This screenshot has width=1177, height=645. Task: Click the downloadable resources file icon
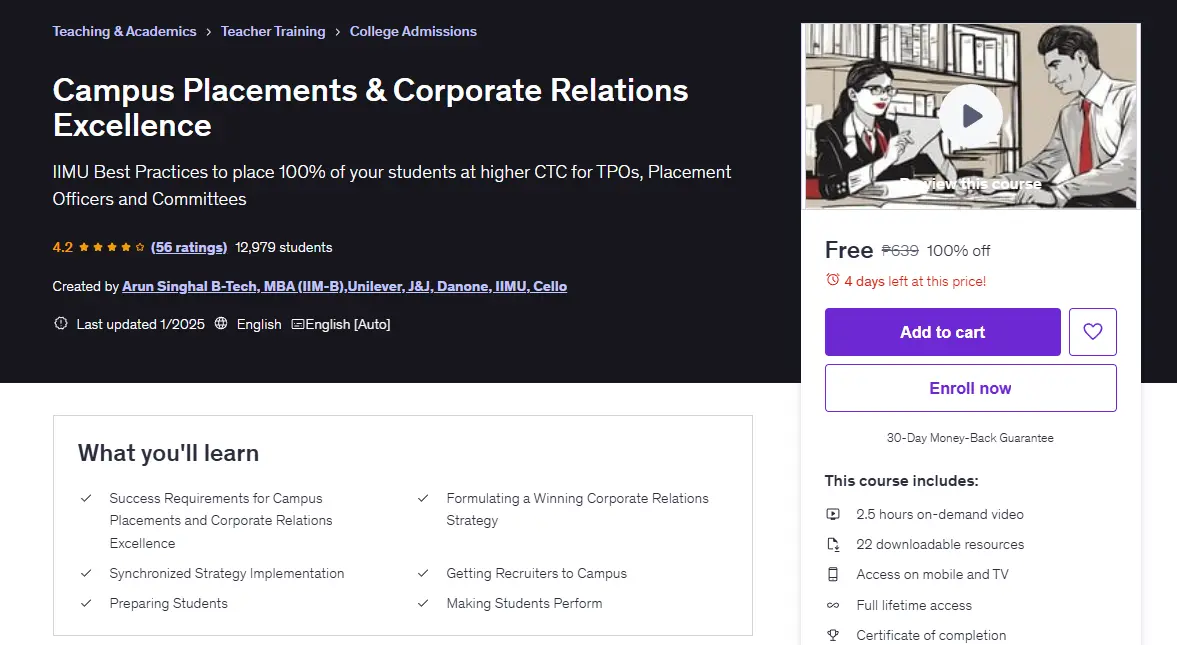pos(833,544)
